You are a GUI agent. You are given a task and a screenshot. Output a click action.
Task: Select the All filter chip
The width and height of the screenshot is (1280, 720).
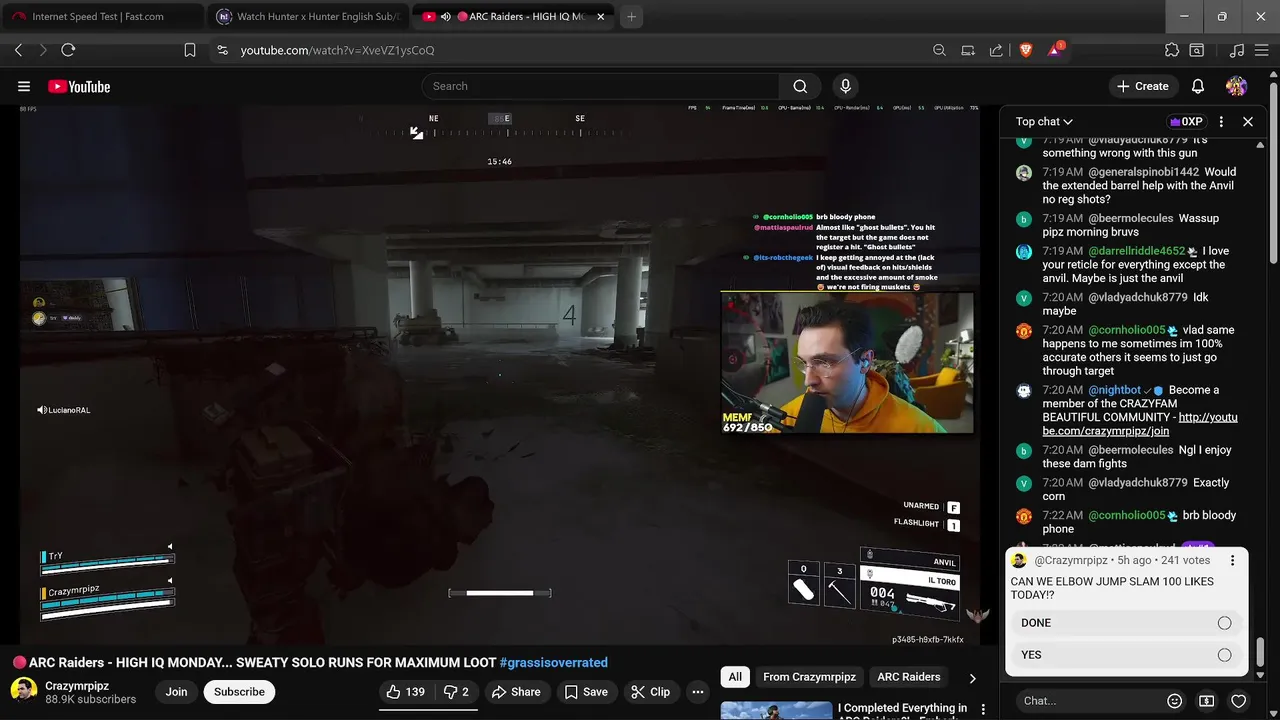coord(735,677)
